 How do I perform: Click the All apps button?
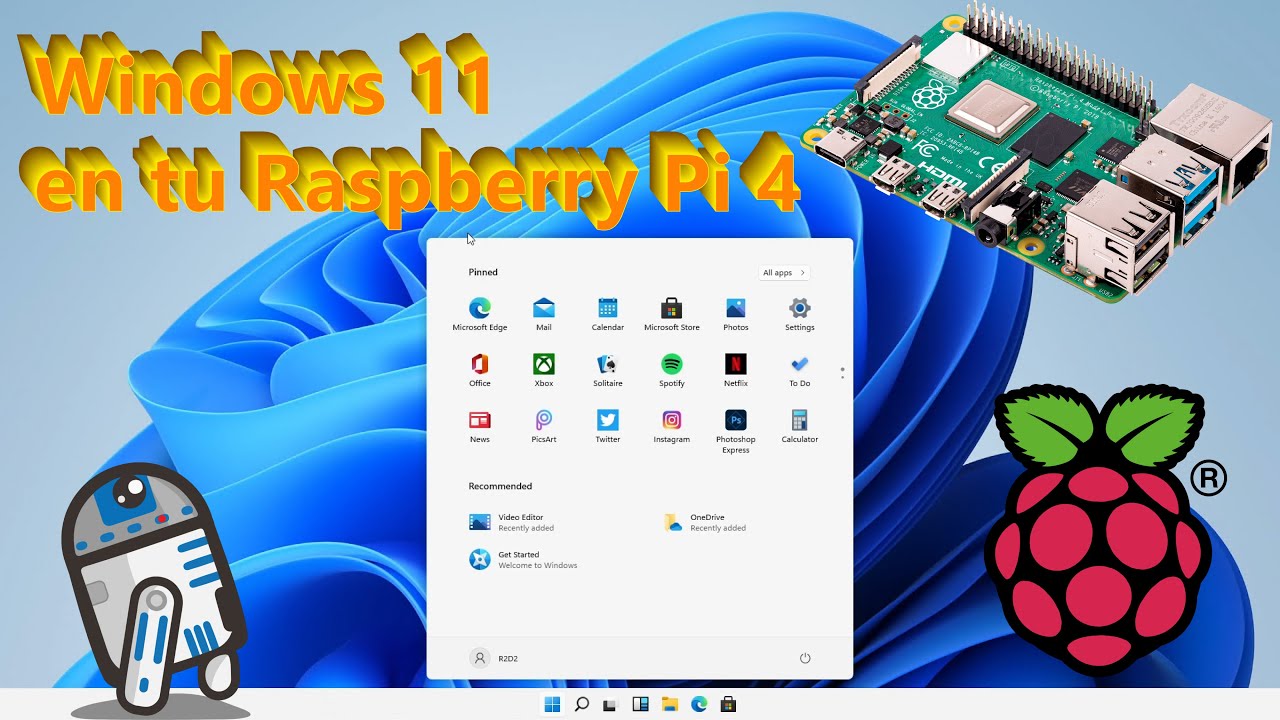784,272
